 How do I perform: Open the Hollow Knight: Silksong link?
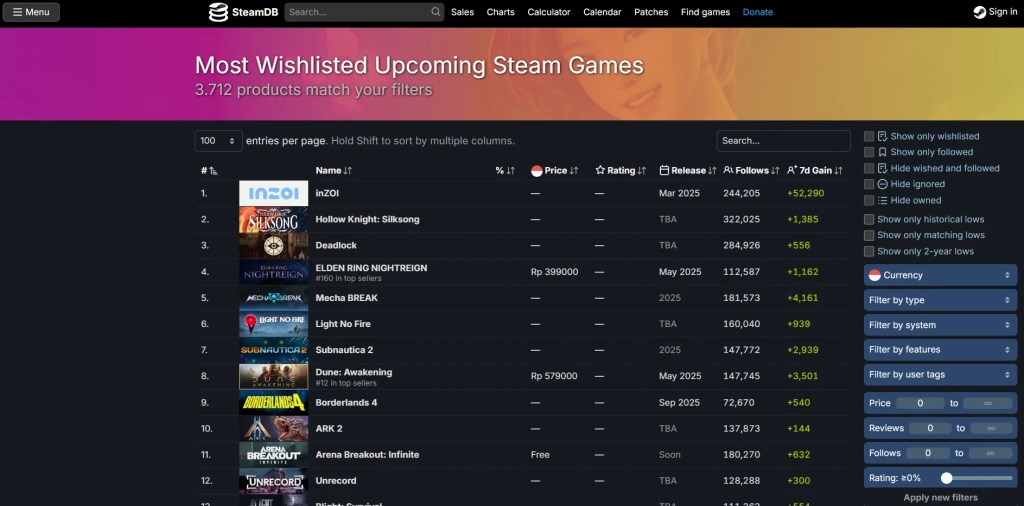pyautogui.click(x=367, y=219)
